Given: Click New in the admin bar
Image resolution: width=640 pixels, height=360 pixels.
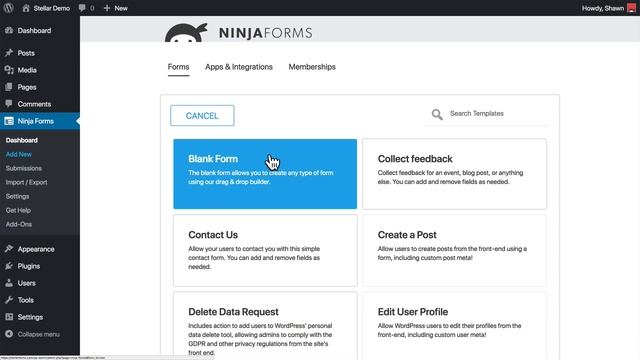Looking at the screenshot, I should 121,8.
